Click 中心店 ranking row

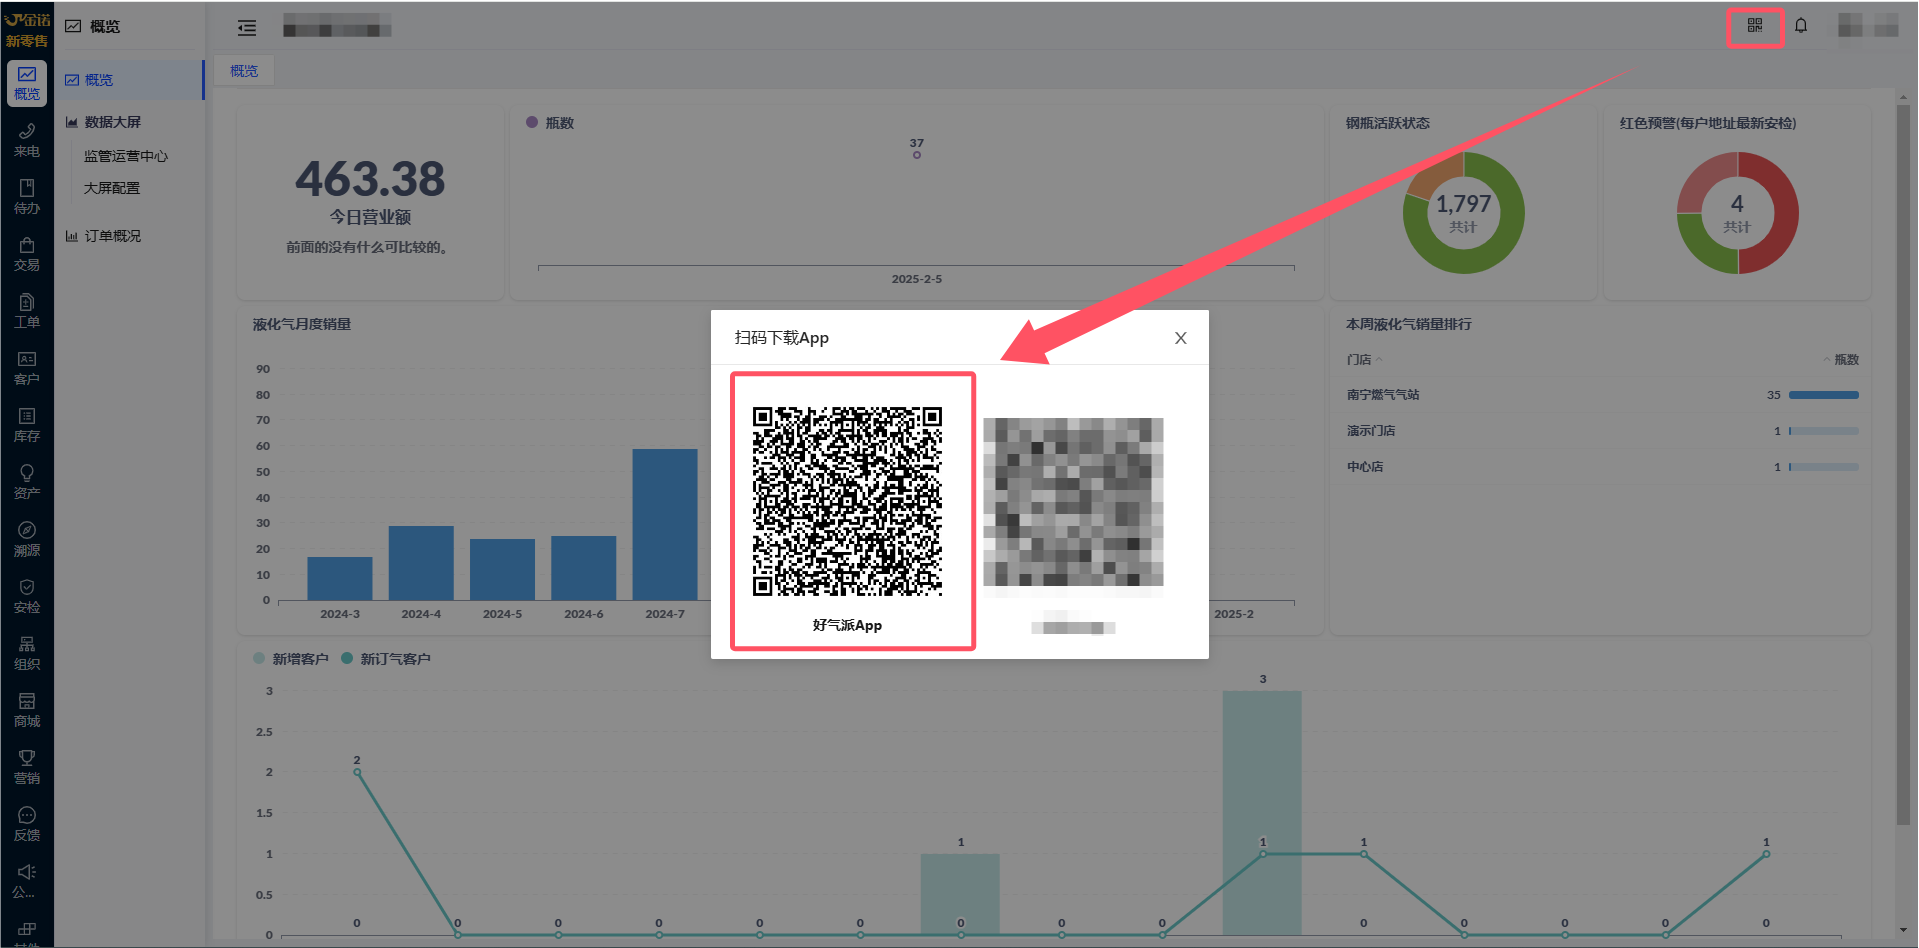click(1602, 467)
